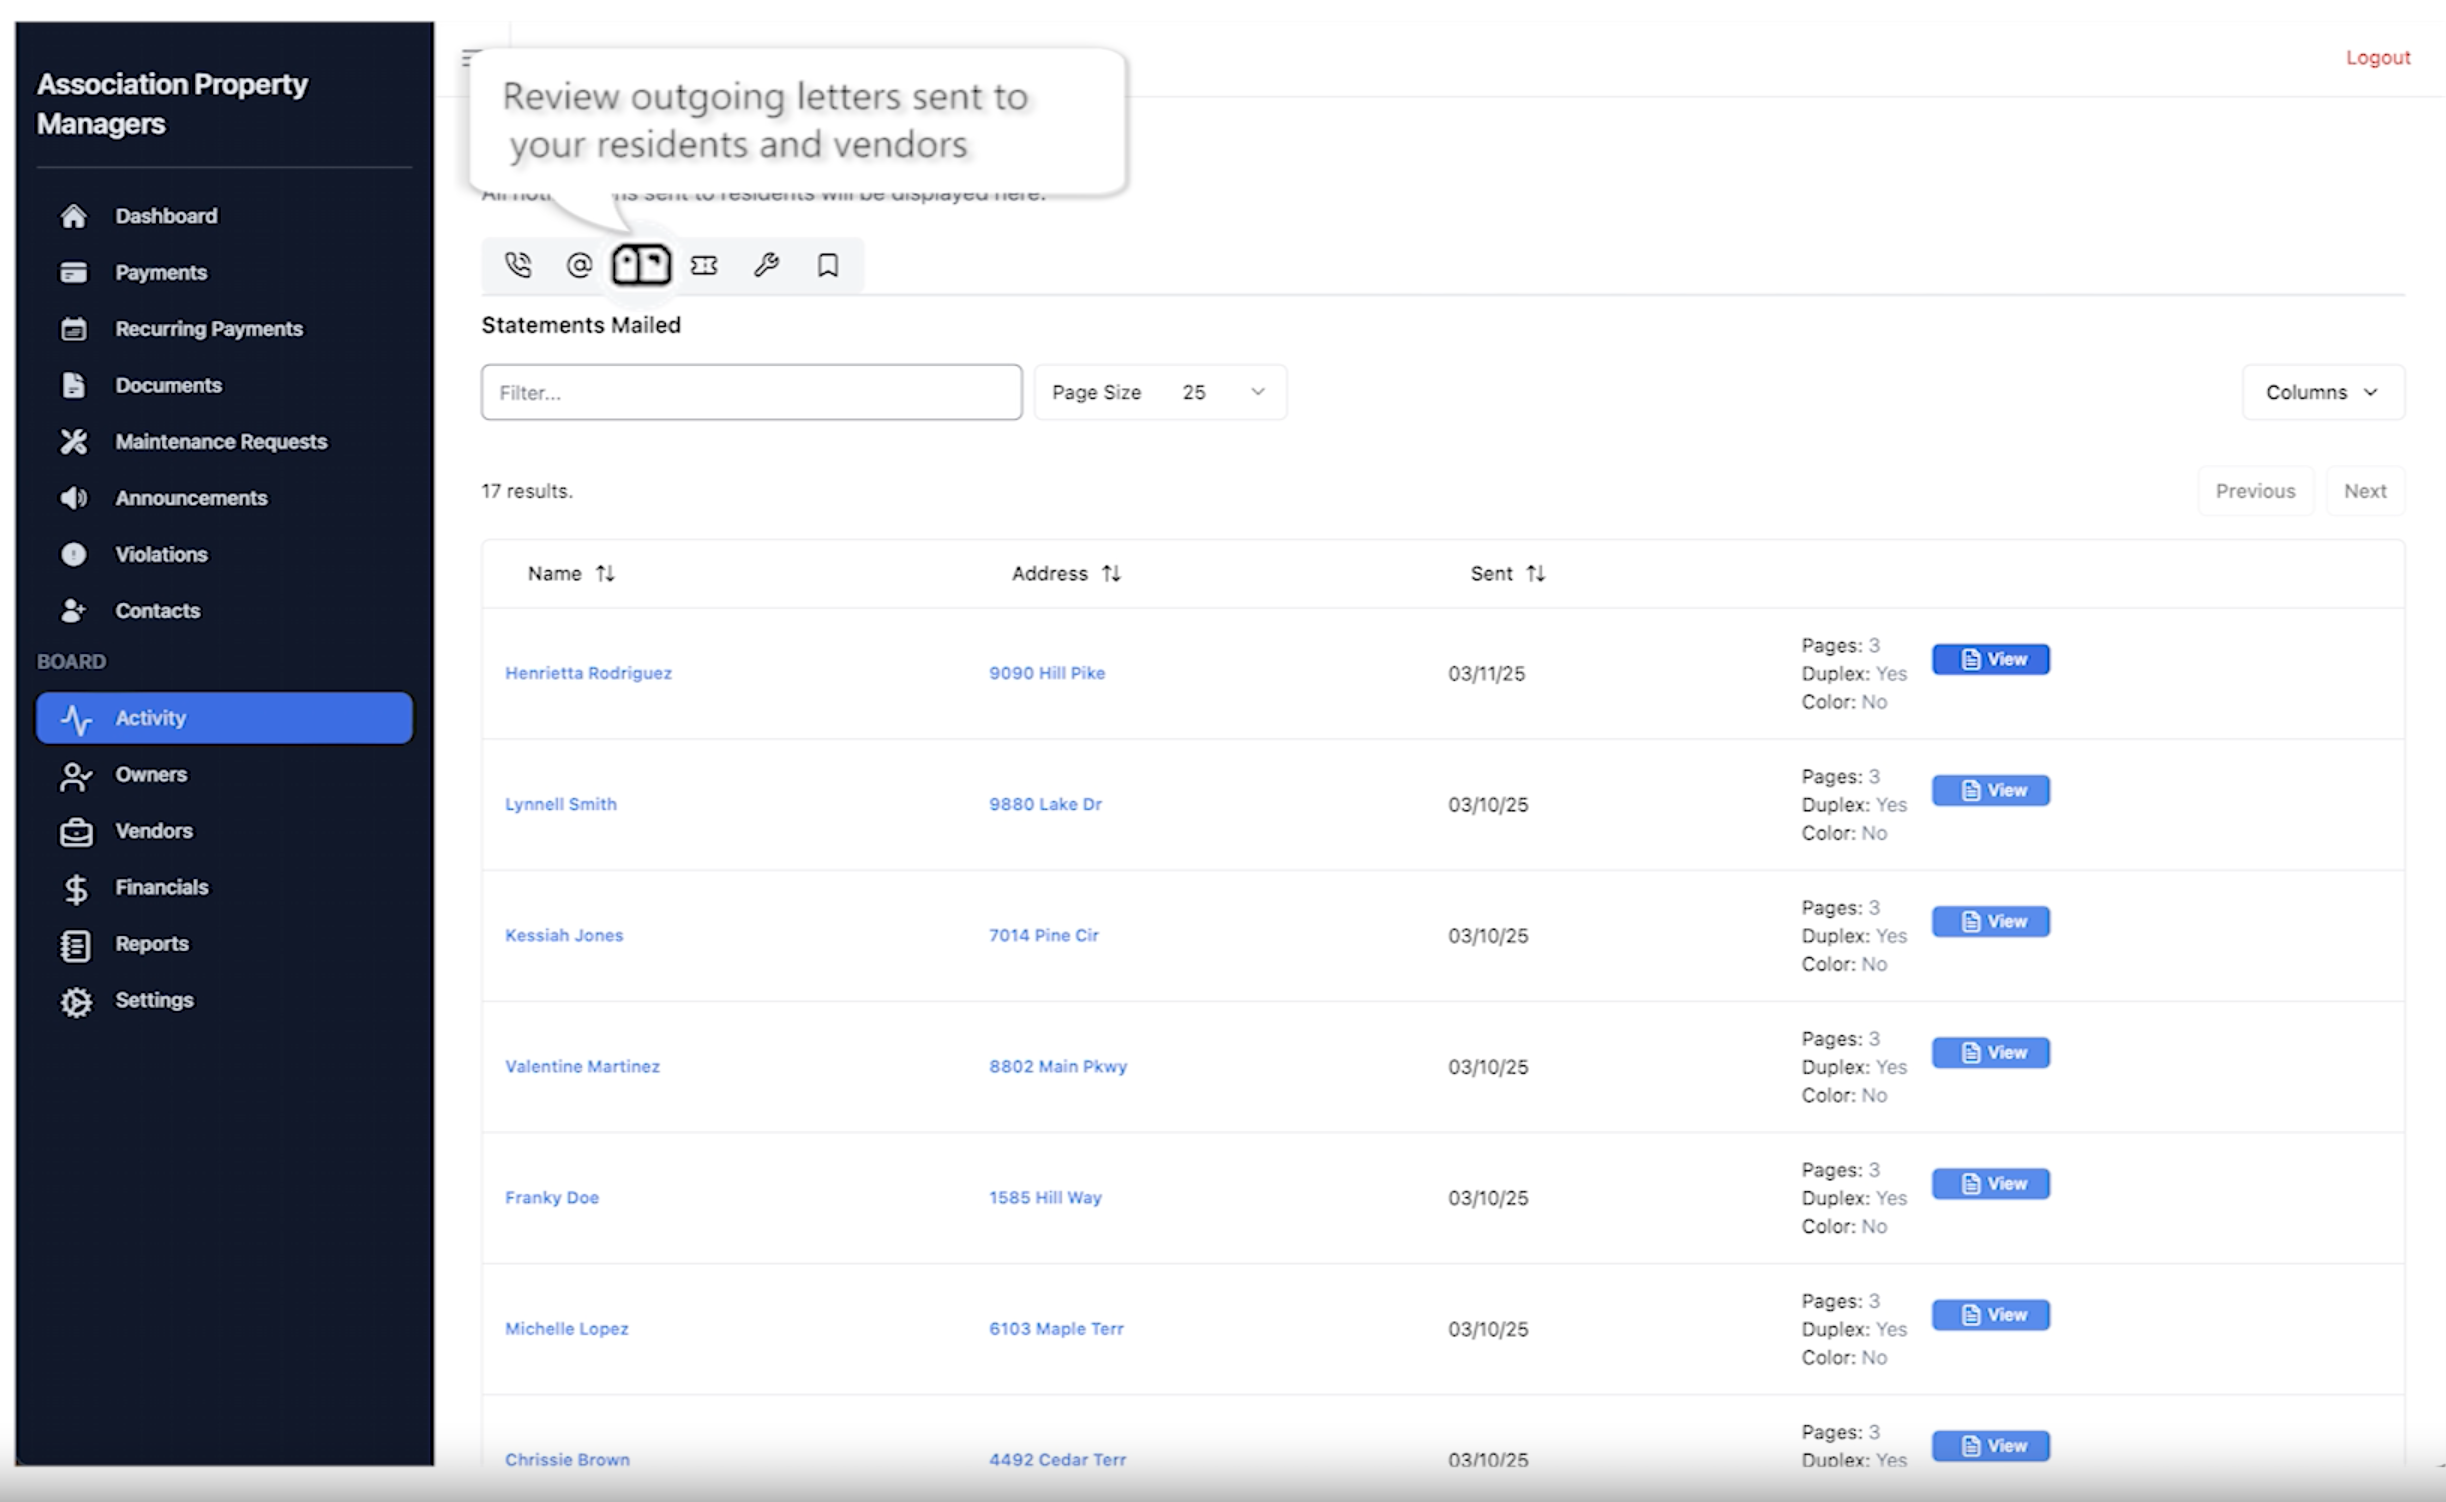The height and width of the screenshot is (1502, 2446).
Task: Sort table by Sent date column
Action: click(x=1507, y=573)
